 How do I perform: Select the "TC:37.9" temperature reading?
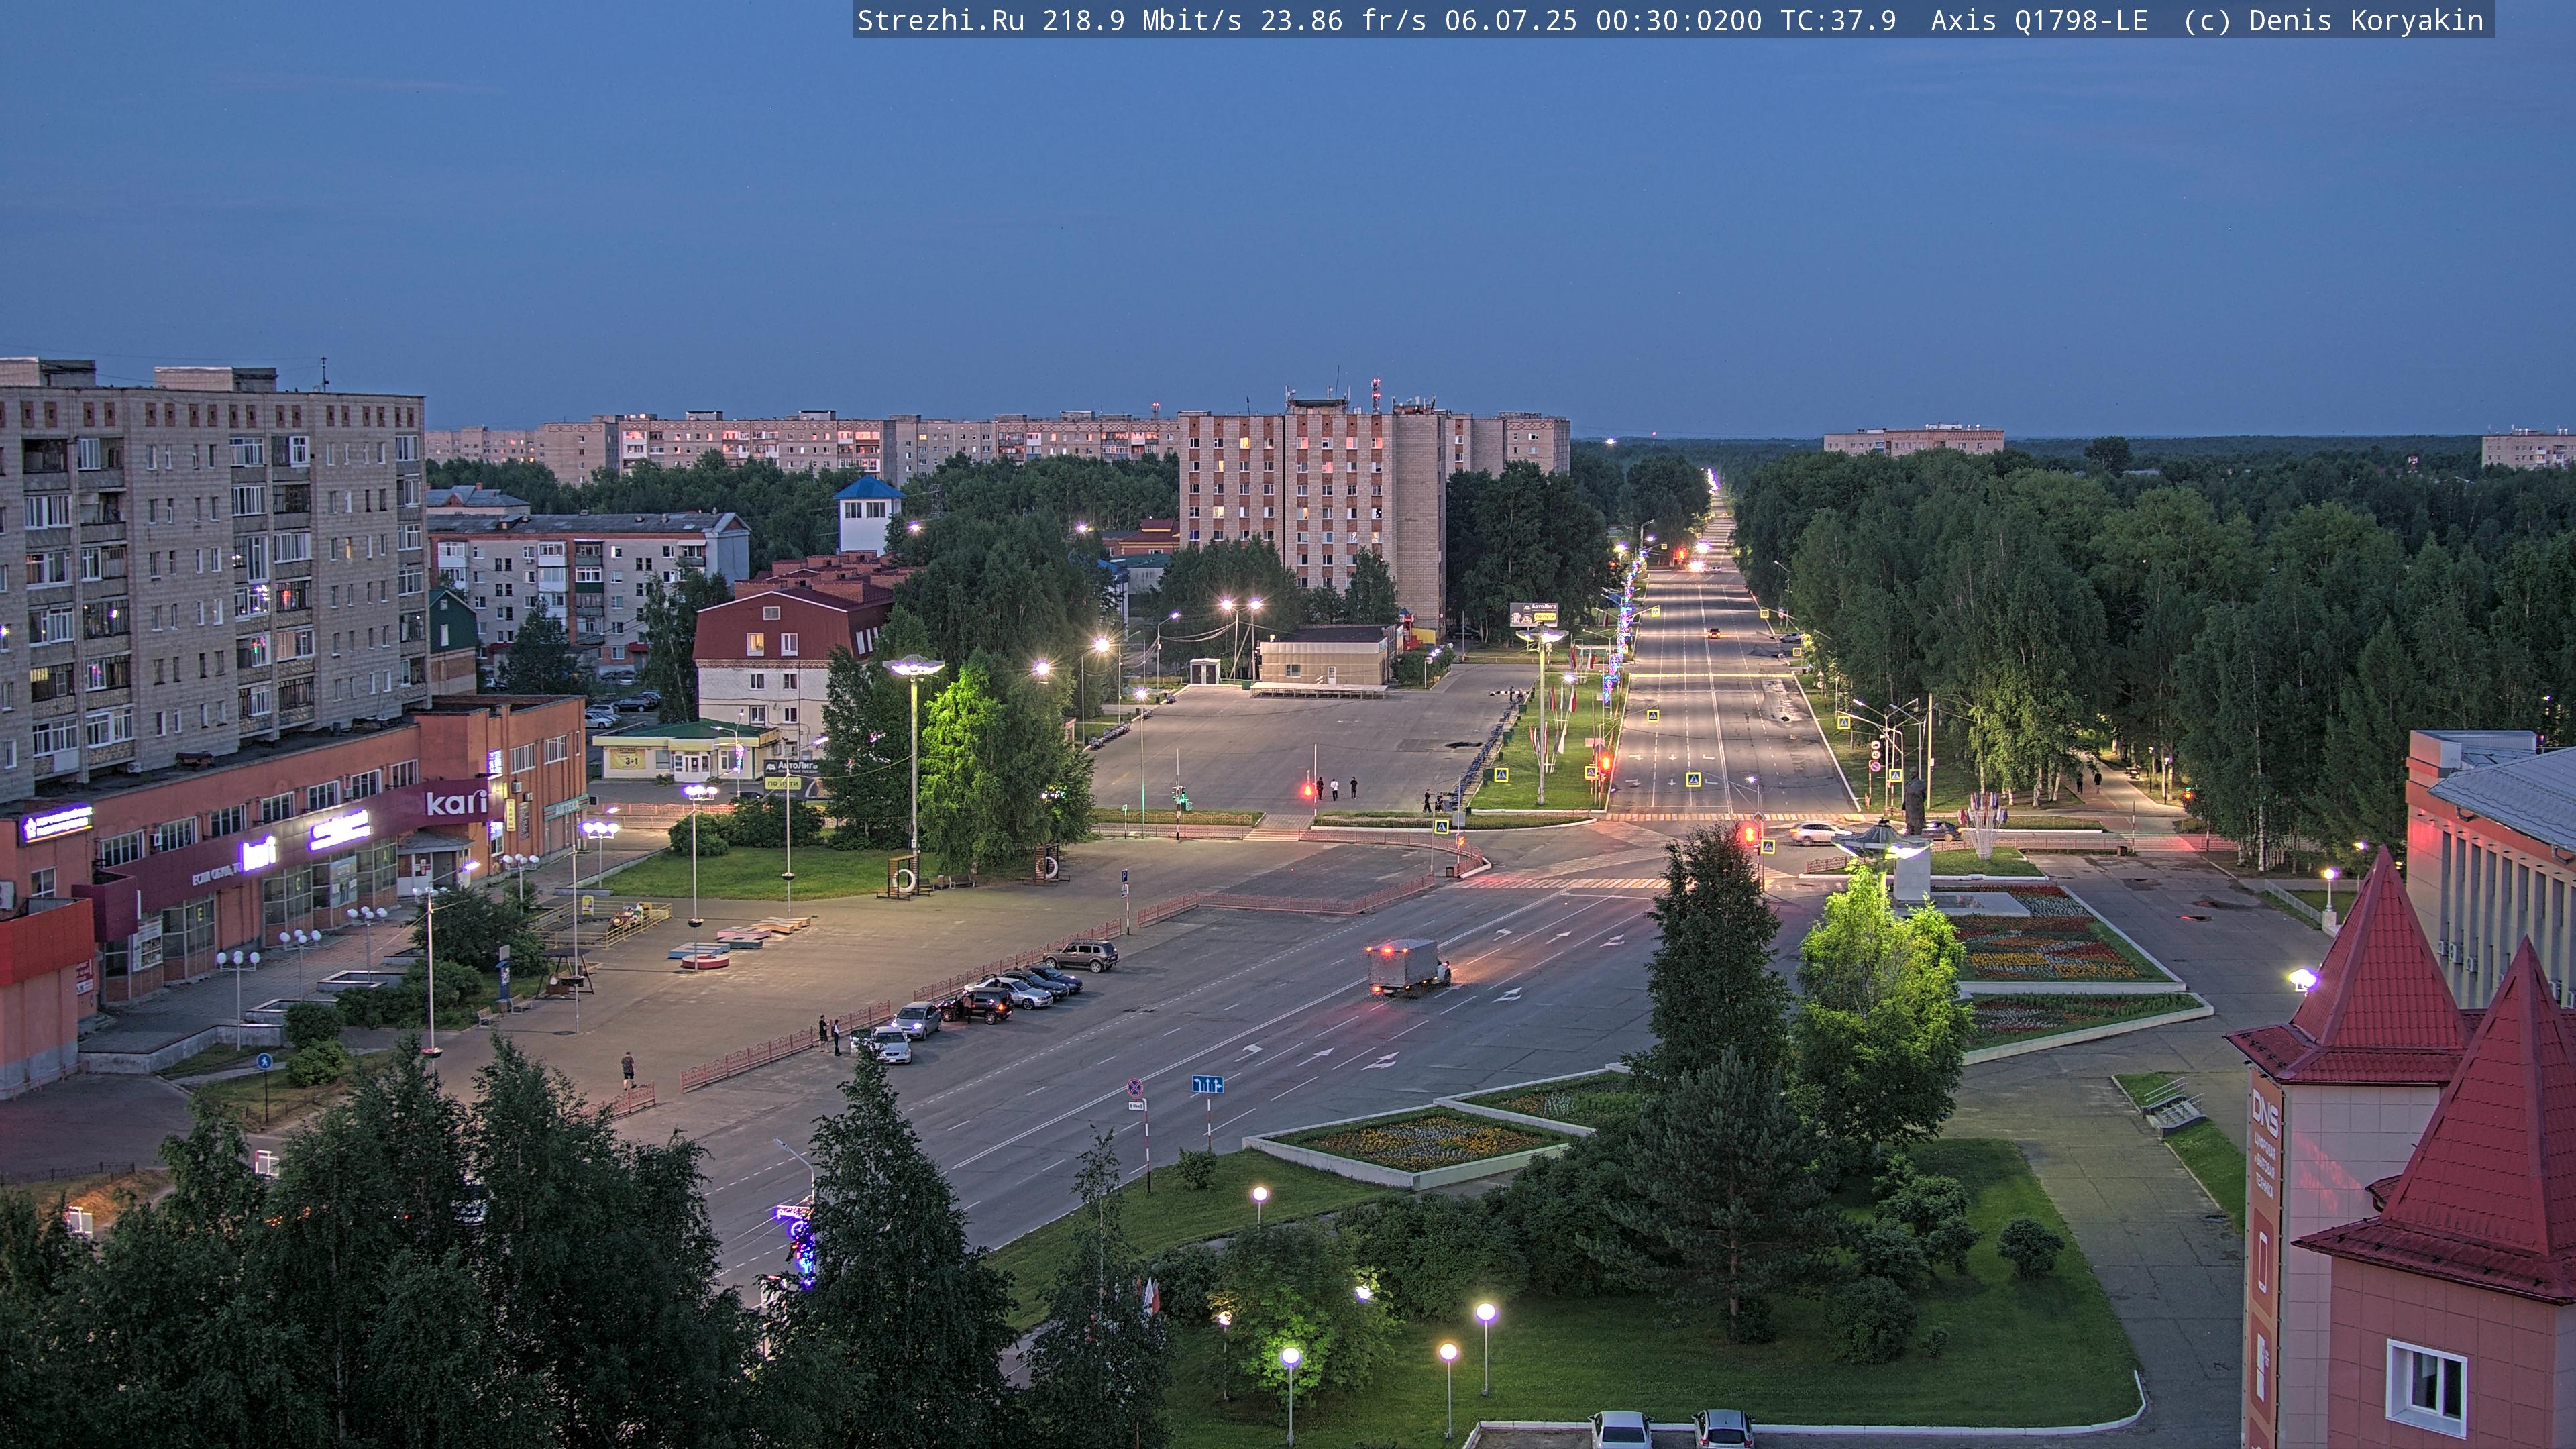click(x=1838, y=20)
